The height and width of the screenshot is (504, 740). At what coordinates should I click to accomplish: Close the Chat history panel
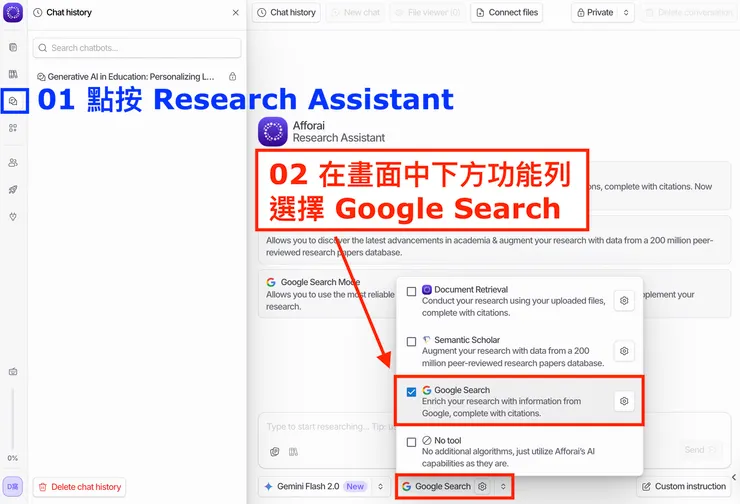click(235, 13)
